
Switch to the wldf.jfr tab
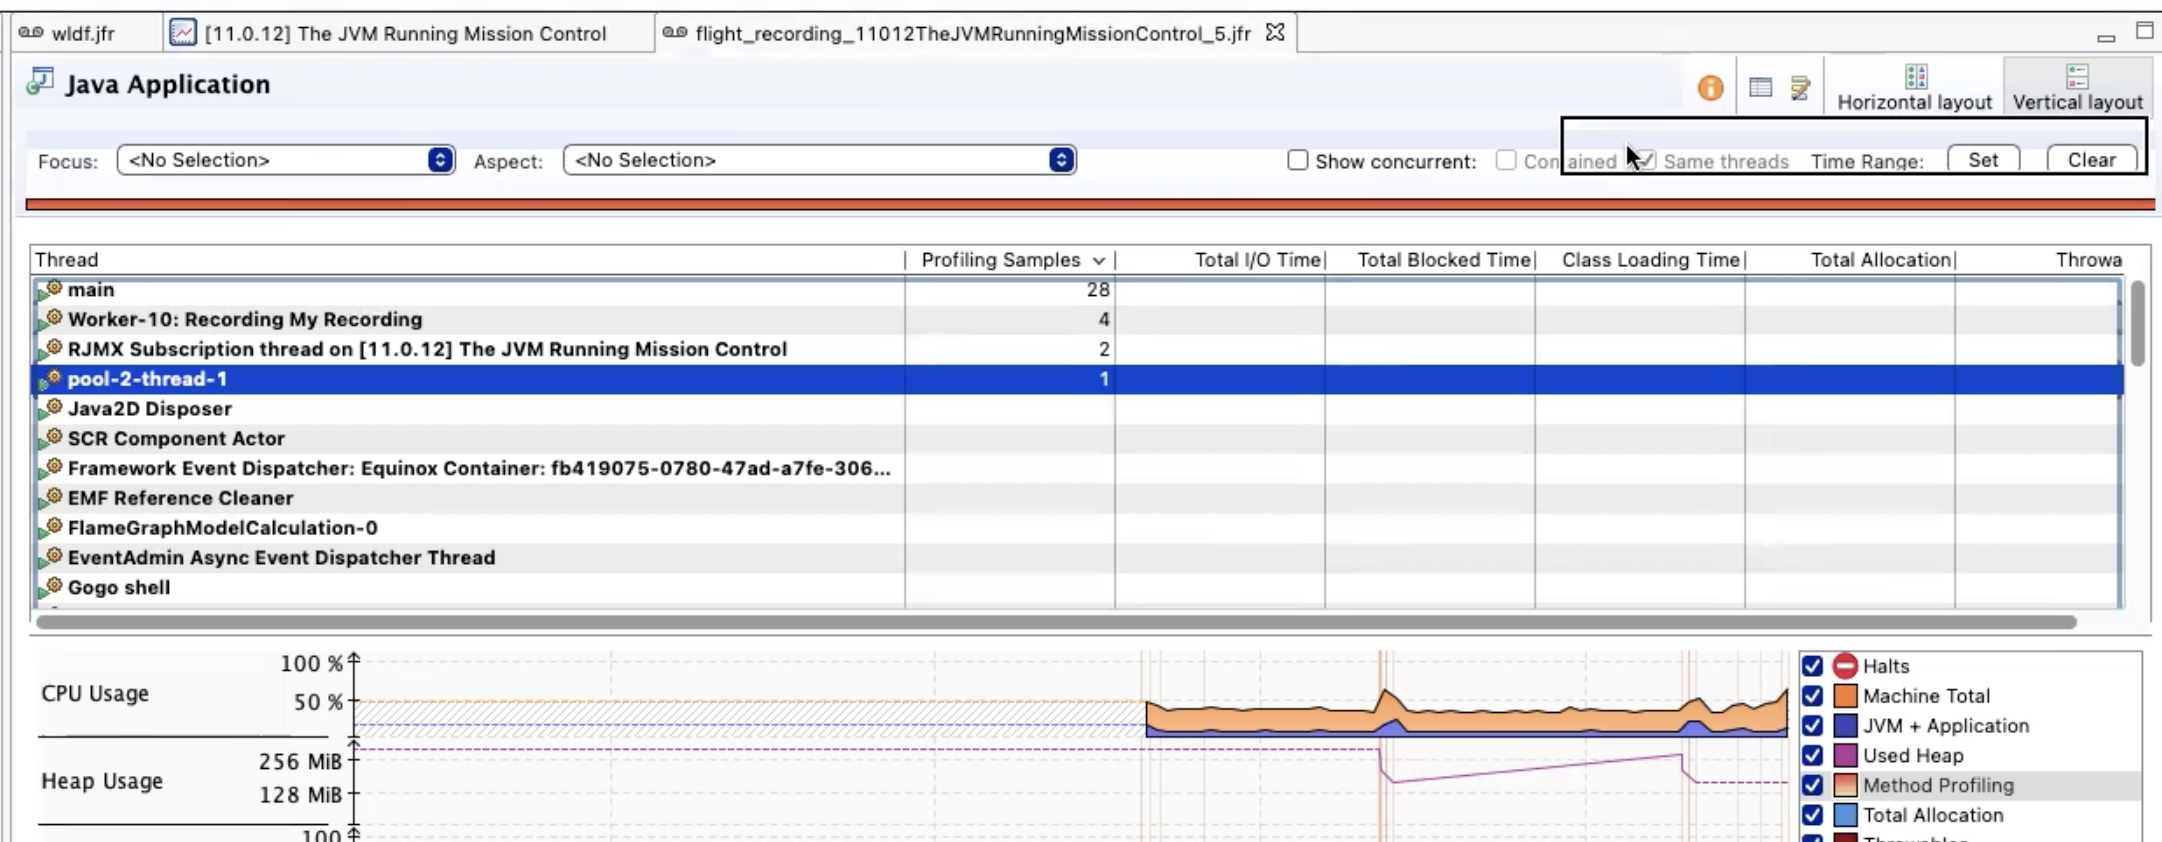pos(82,34)
